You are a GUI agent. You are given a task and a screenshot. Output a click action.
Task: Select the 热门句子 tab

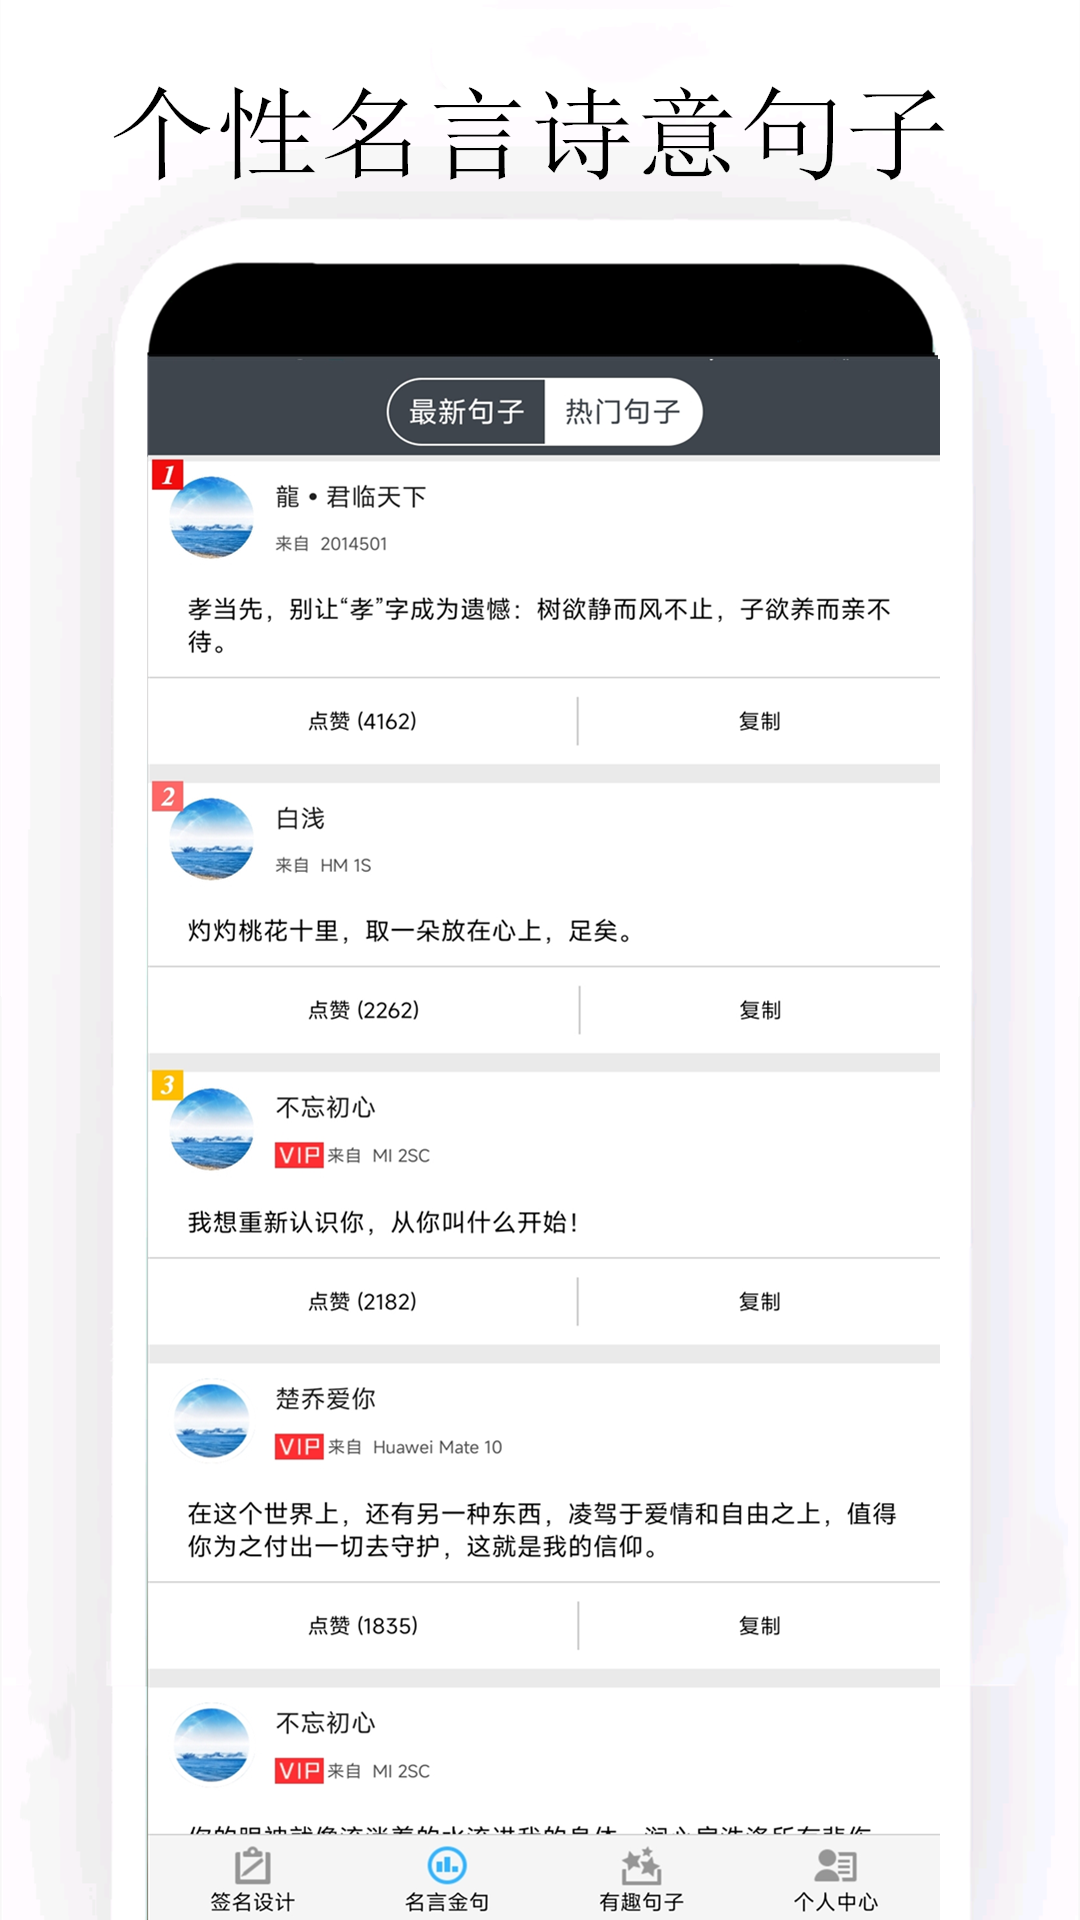point(622,411)
